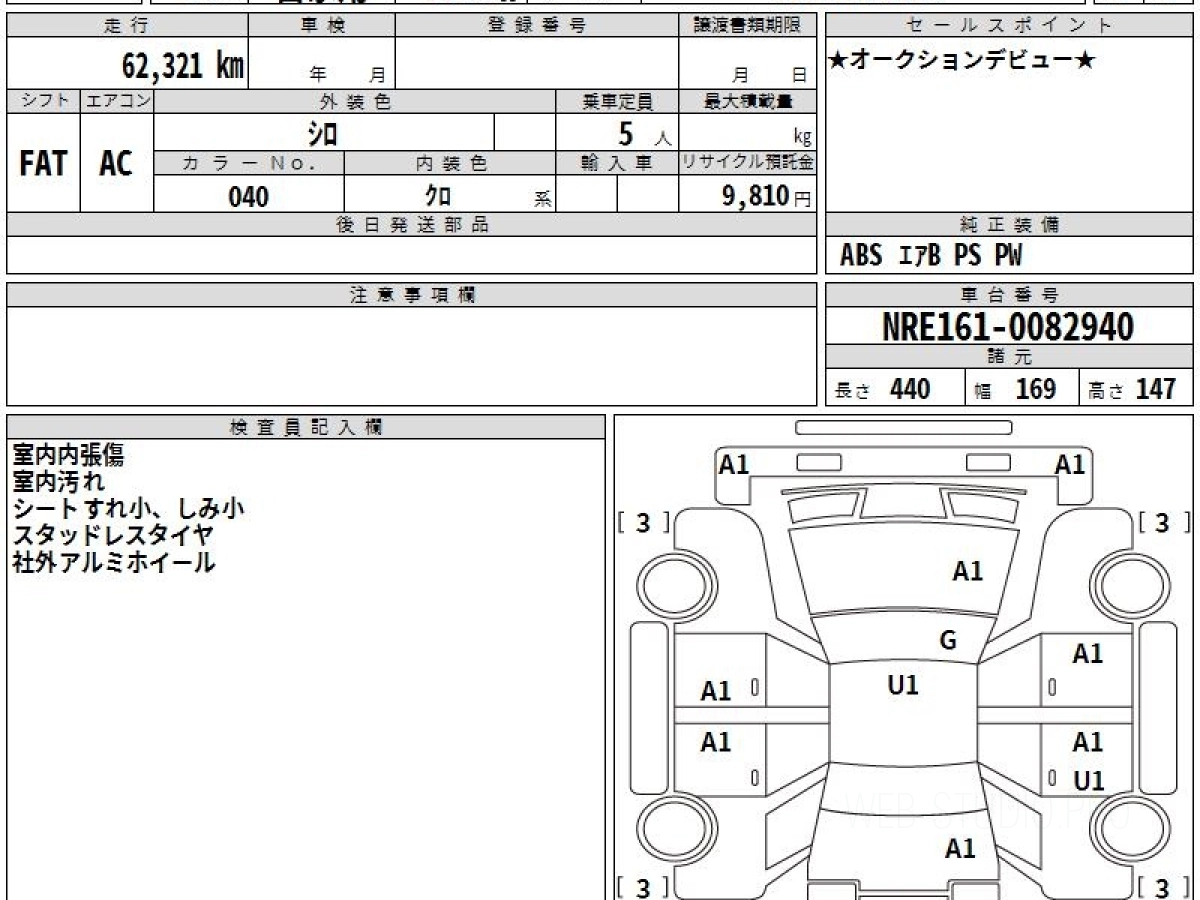Select the 走行 column header
Screen dimensions: 1200x900
[x=127, y=26]
